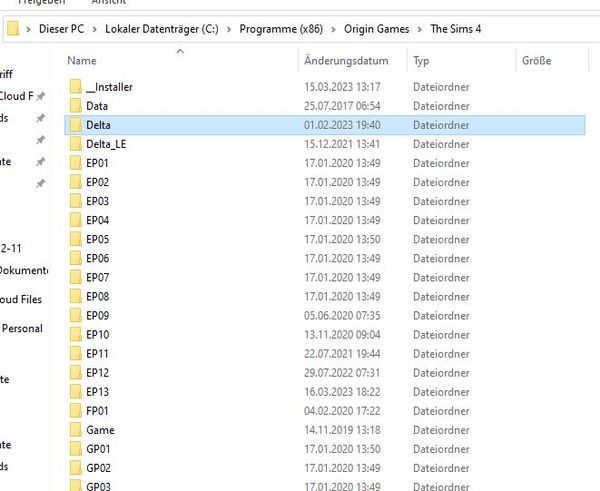Open the Ansicht ribbon tab
The height and width of the screenshot is (491, 600).
point(109,2)
